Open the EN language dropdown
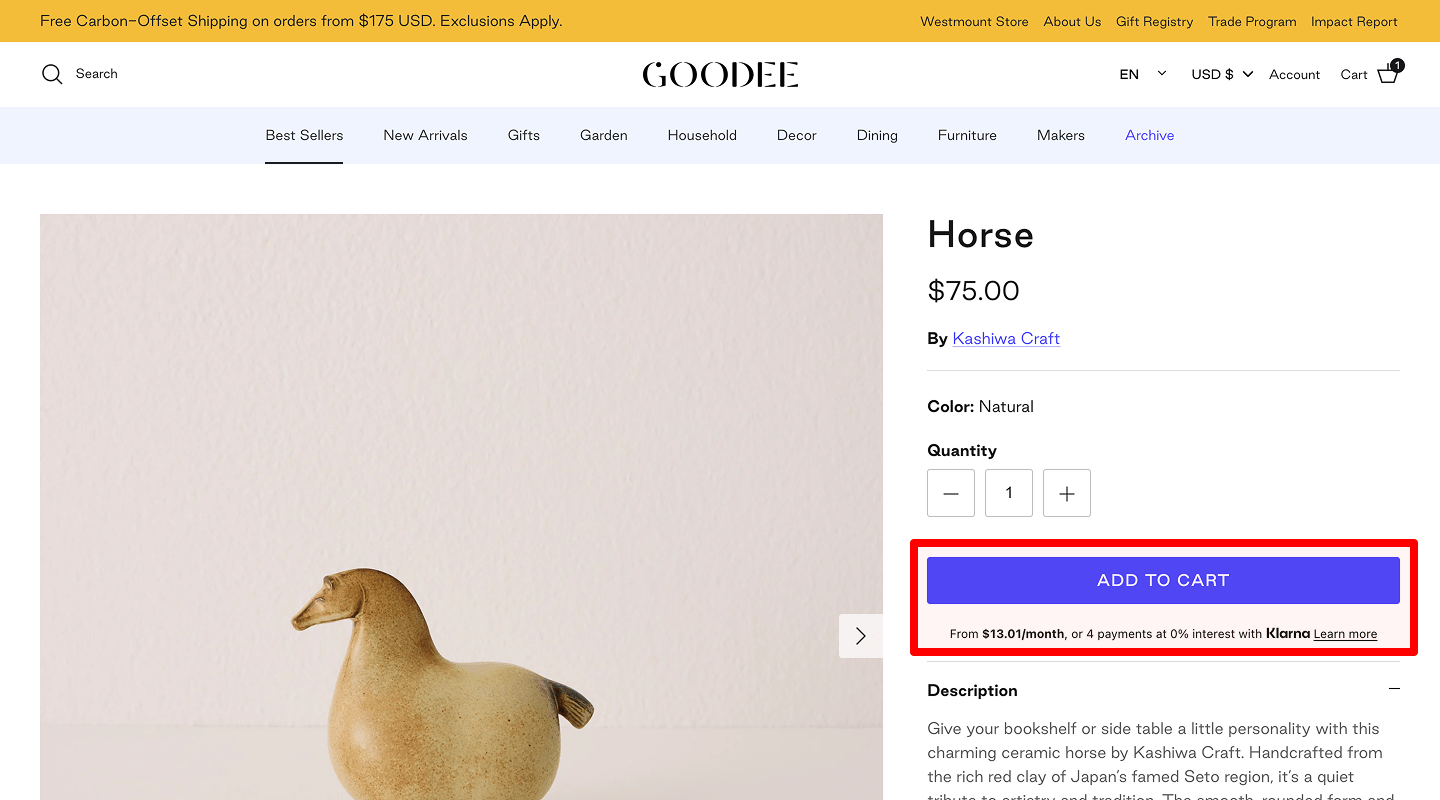 pyautogui.click(x=1142, y=74)
